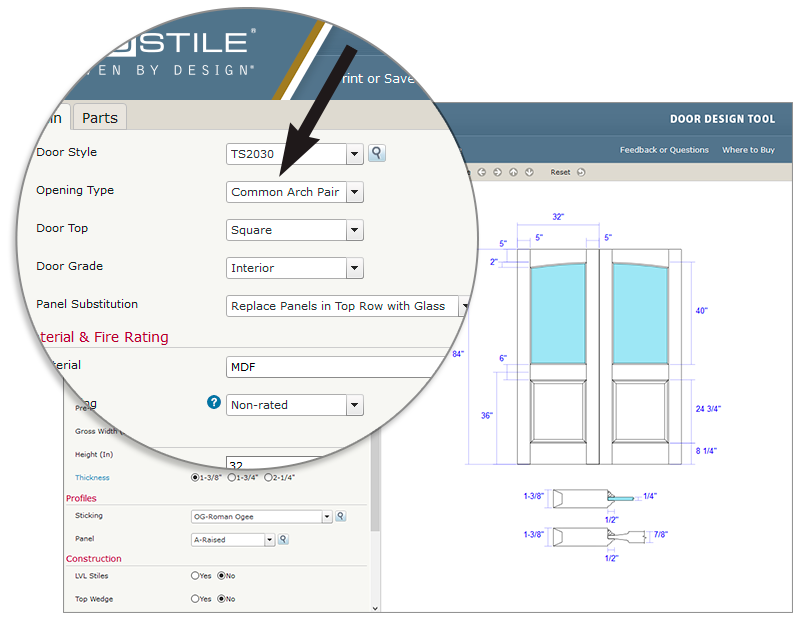Open the Door Style TS2030 dropdown
This screenshot has width=800, height=620.
click(354, 154)
